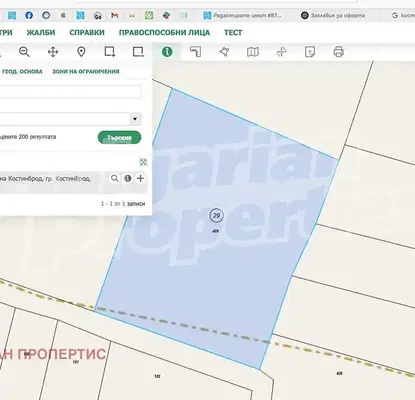
Task: Zoom to result using magnifier icon
Action: [x=114, y=178]
